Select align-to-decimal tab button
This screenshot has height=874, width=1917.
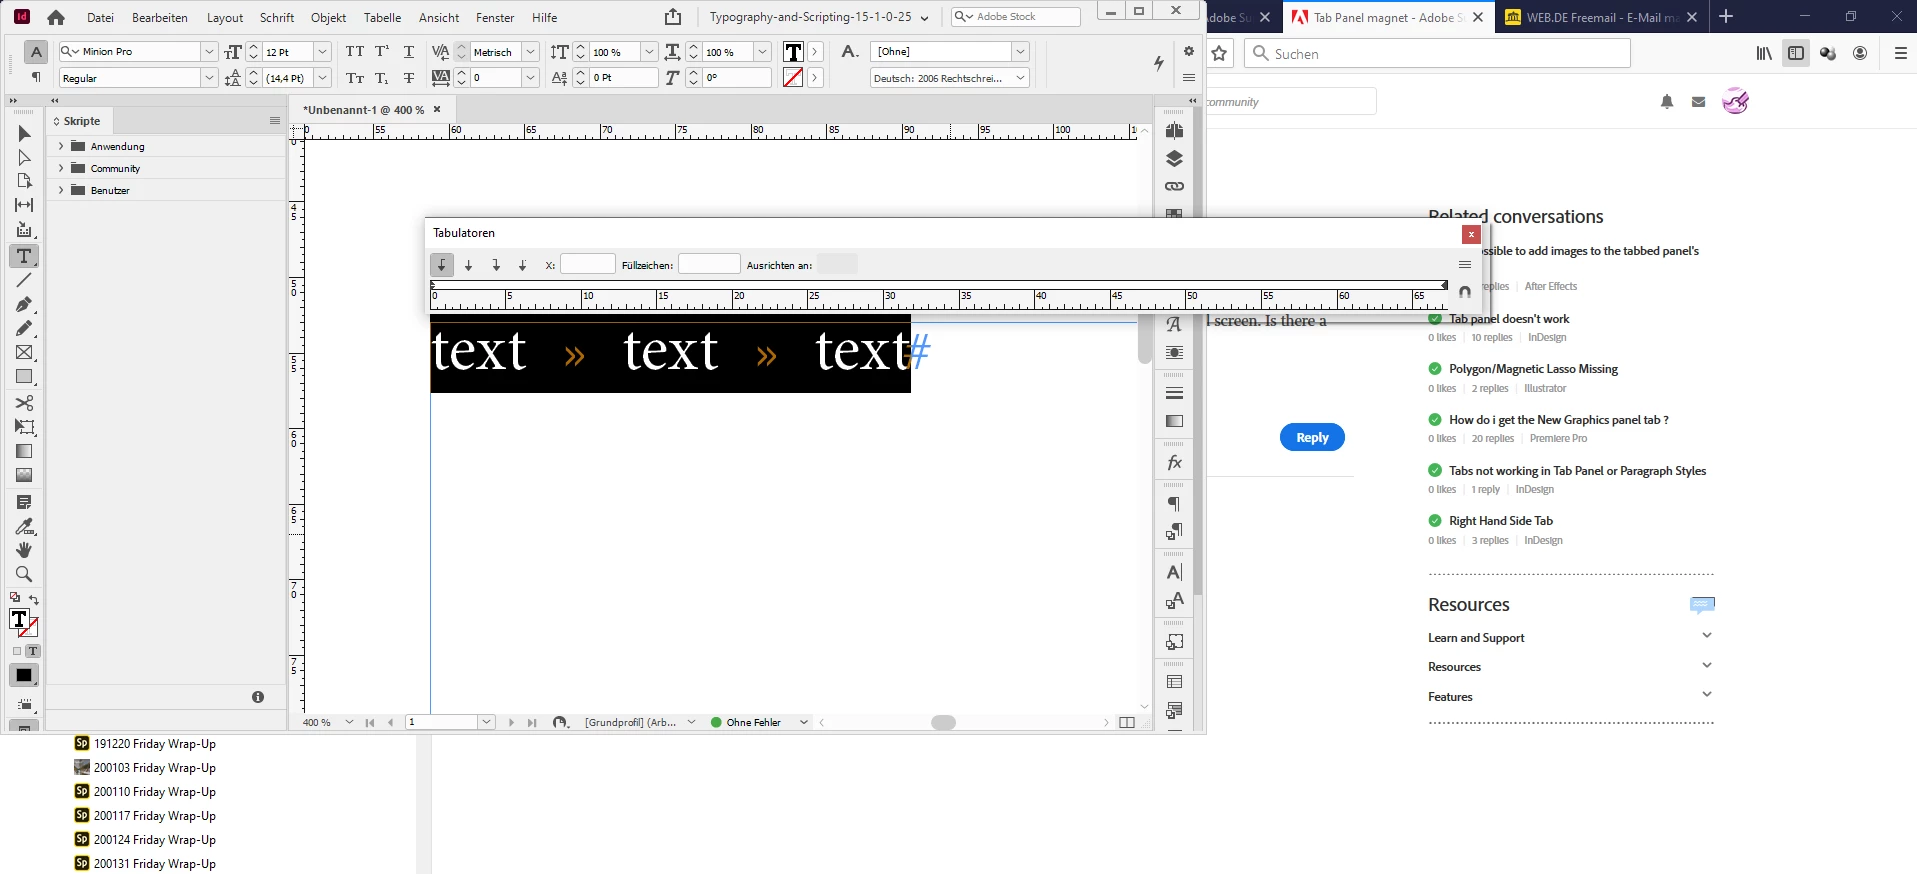(x=522, y=265)
